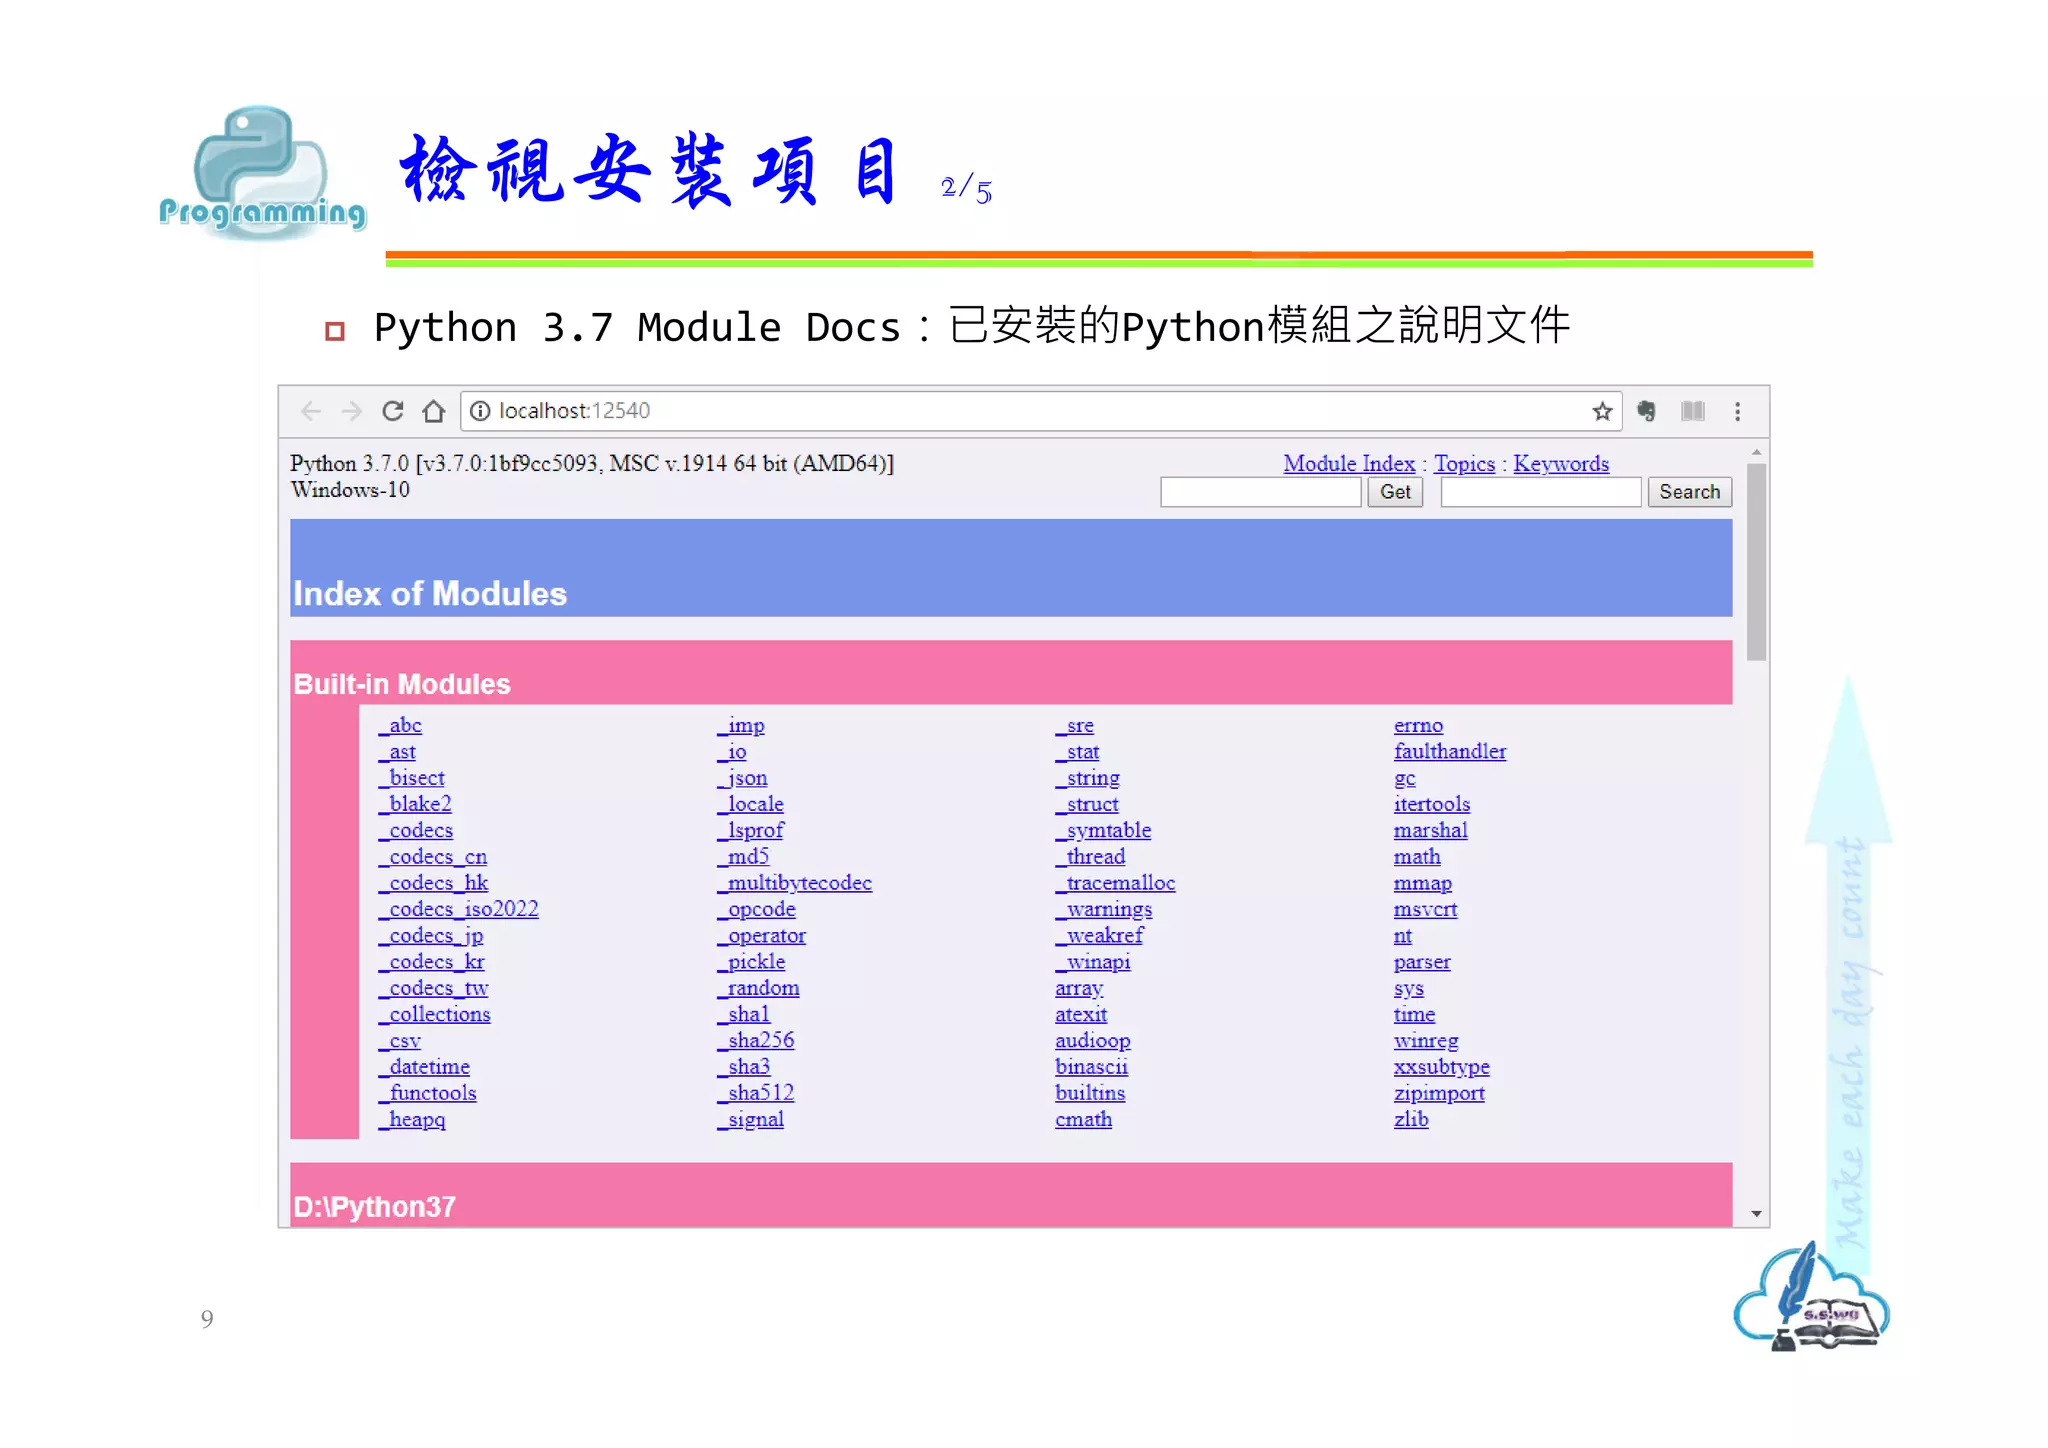The width and height of the screenshot is (2048, 1448).
Task: Open the Module Index link
Action: point(1349,464)
